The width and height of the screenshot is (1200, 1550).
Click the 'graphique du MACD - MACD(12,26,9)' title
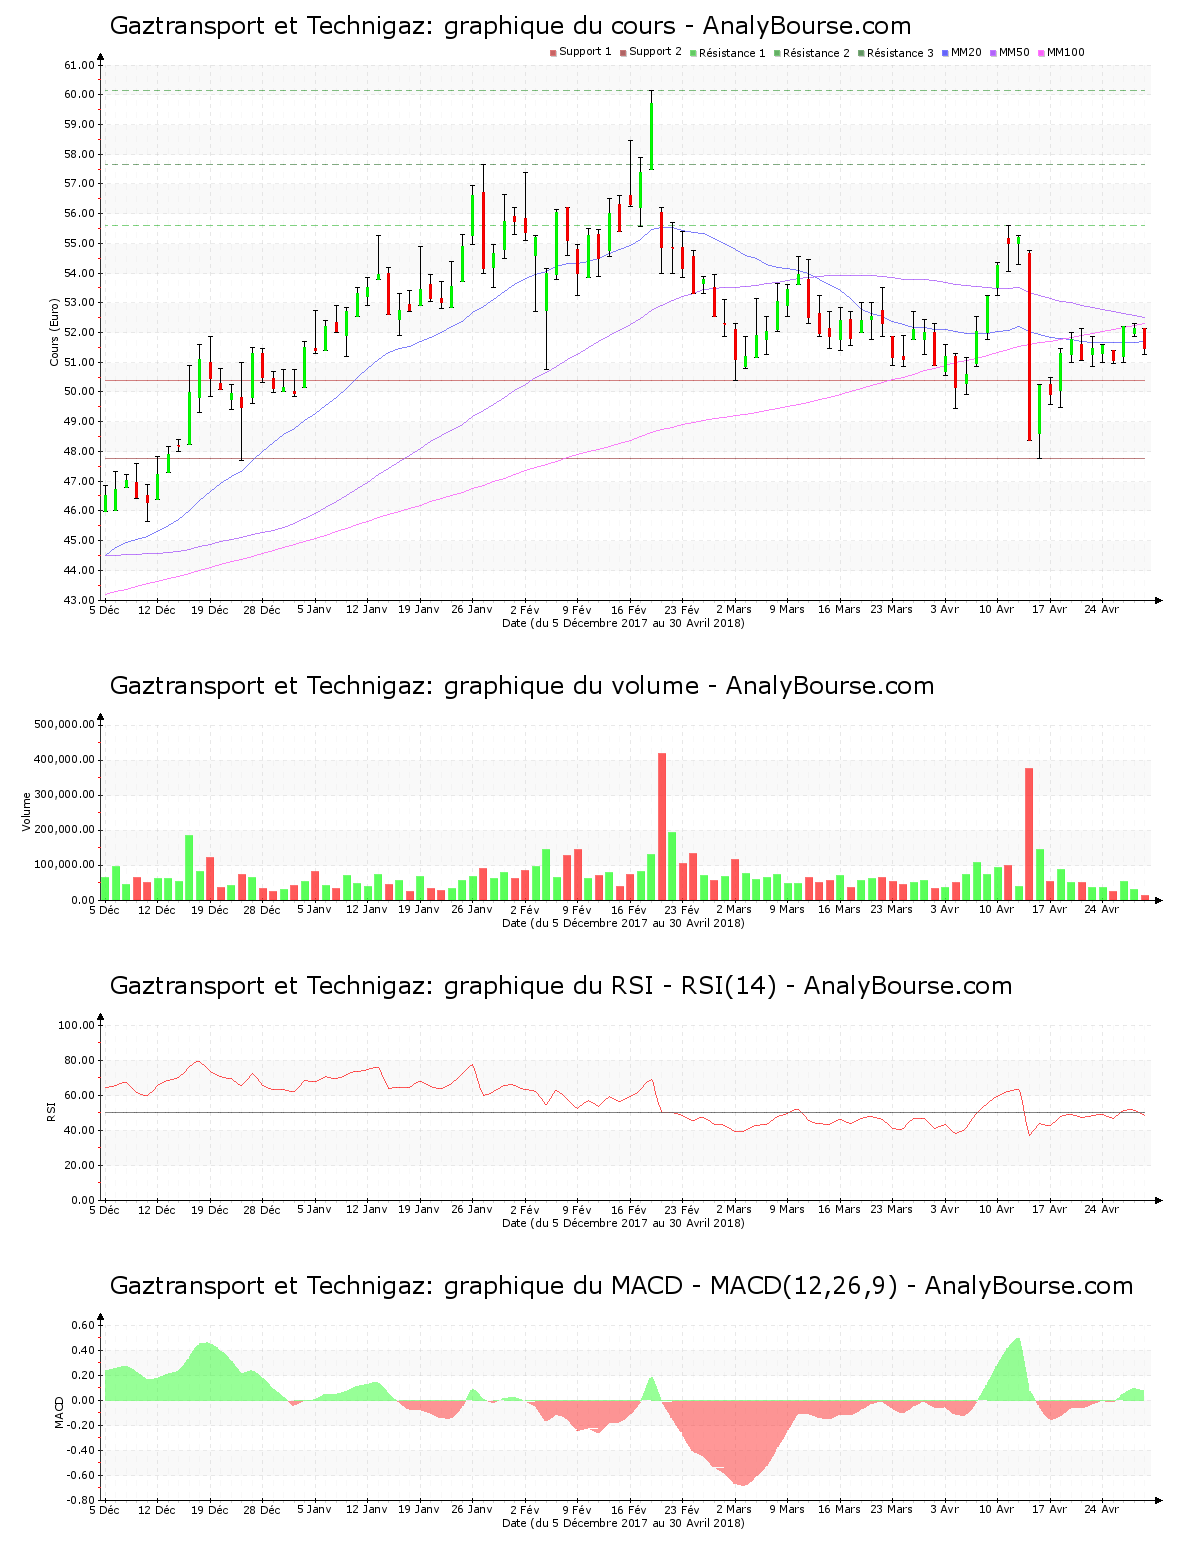coord(621,1286)
